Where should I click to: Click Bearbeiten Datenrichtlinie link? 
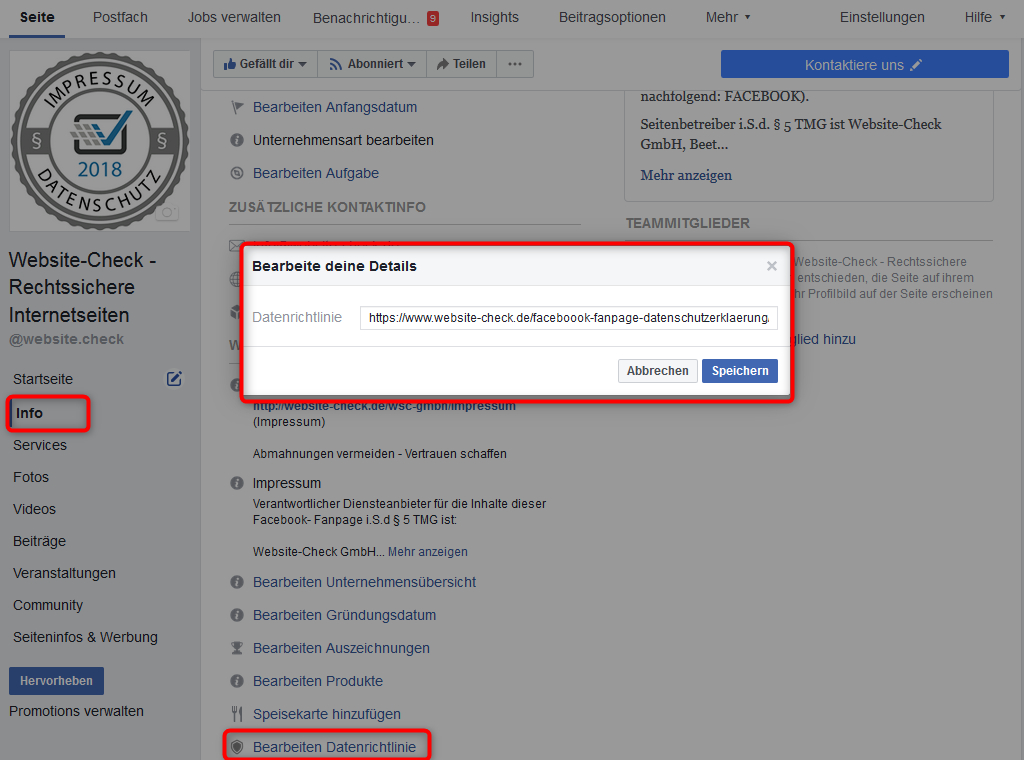tap(334, 747)
